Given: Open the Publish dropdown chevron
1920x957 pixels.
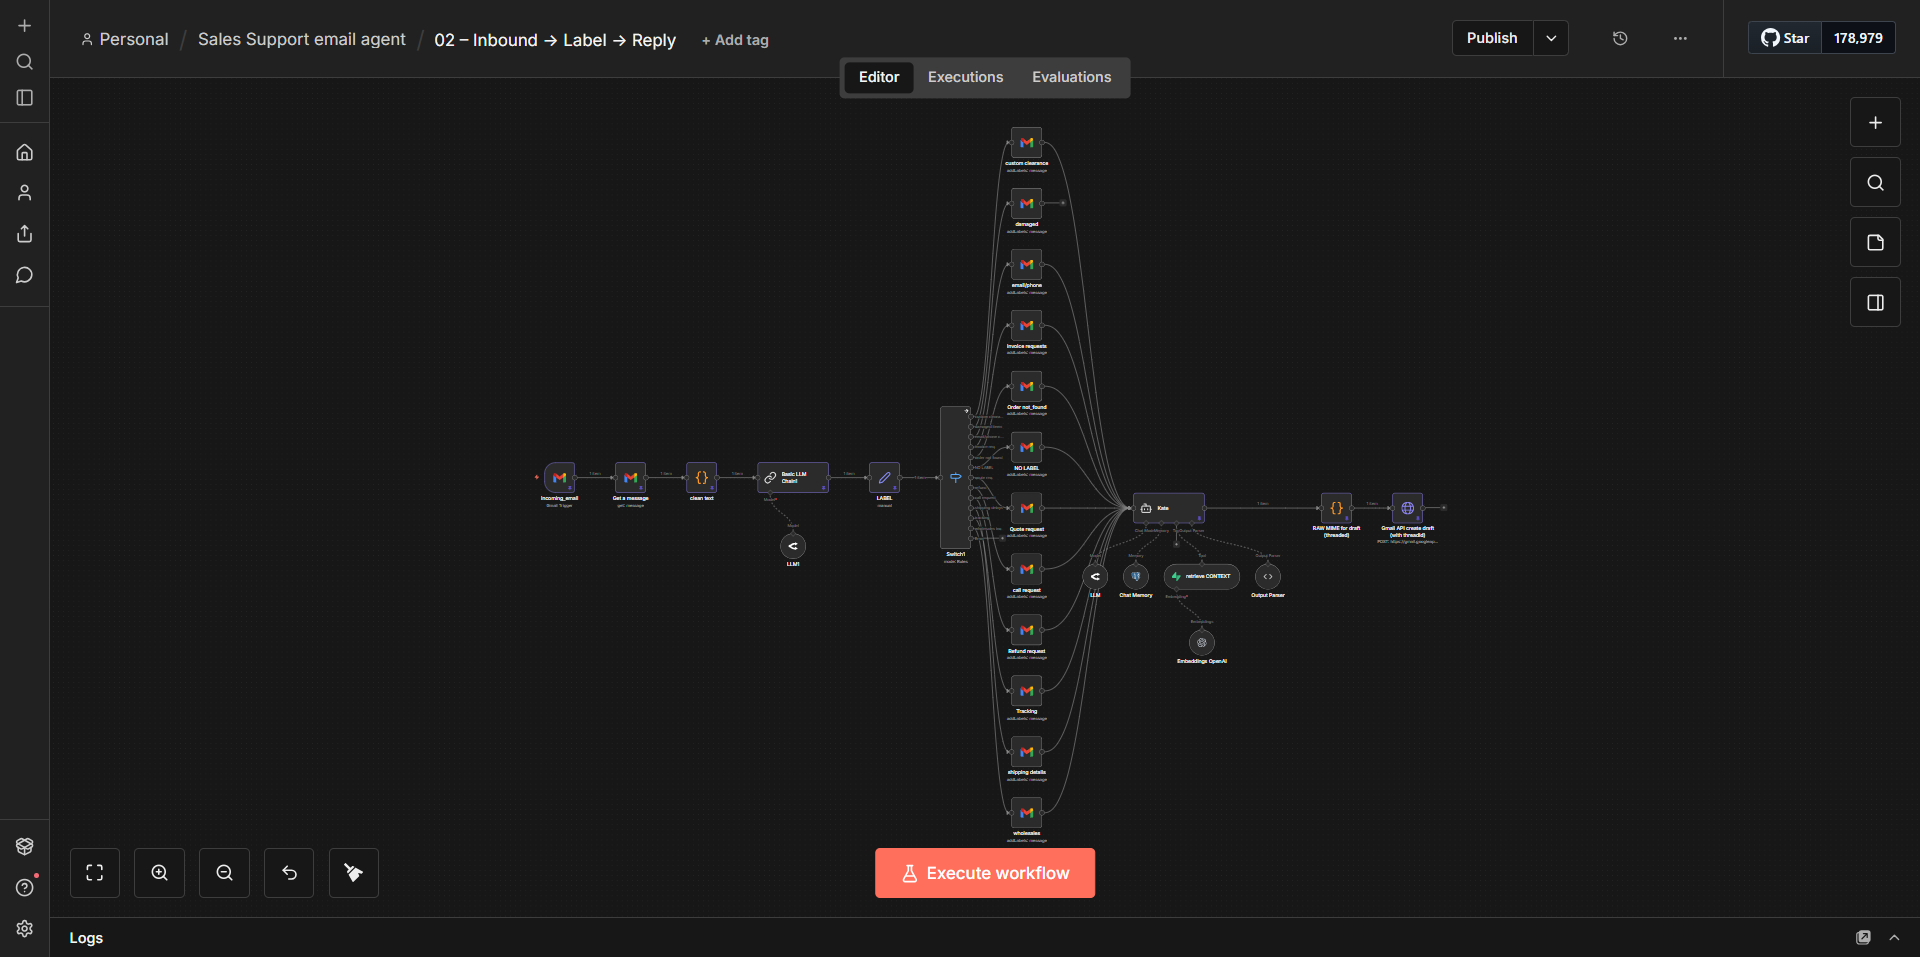Looking at the screenshot, I should click(1551, 37).
